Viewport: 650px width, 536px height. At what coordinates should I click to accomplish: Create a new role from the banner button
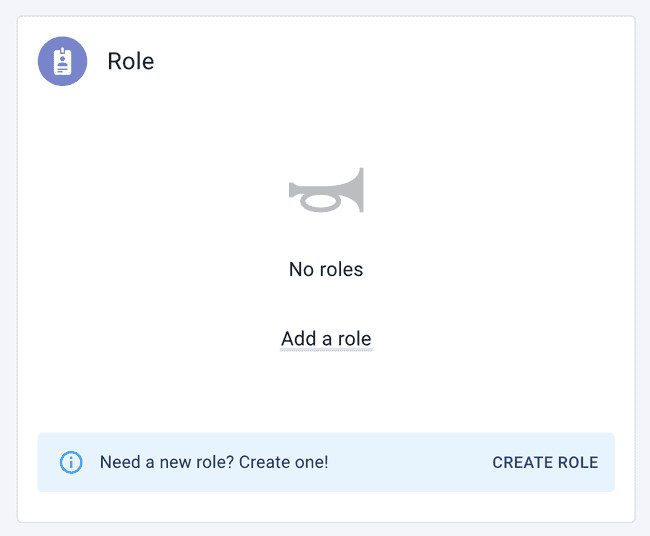(x=545, y=462)
